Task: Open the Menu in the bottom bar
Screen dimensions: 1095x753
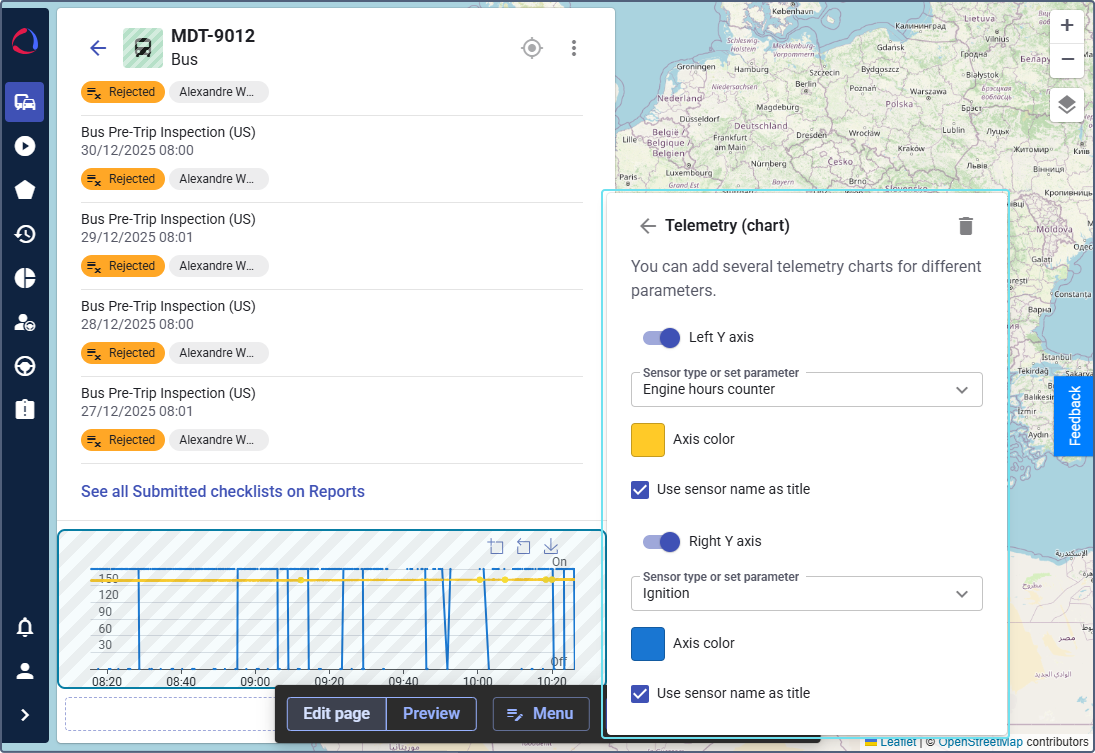Action: [541, 713]
